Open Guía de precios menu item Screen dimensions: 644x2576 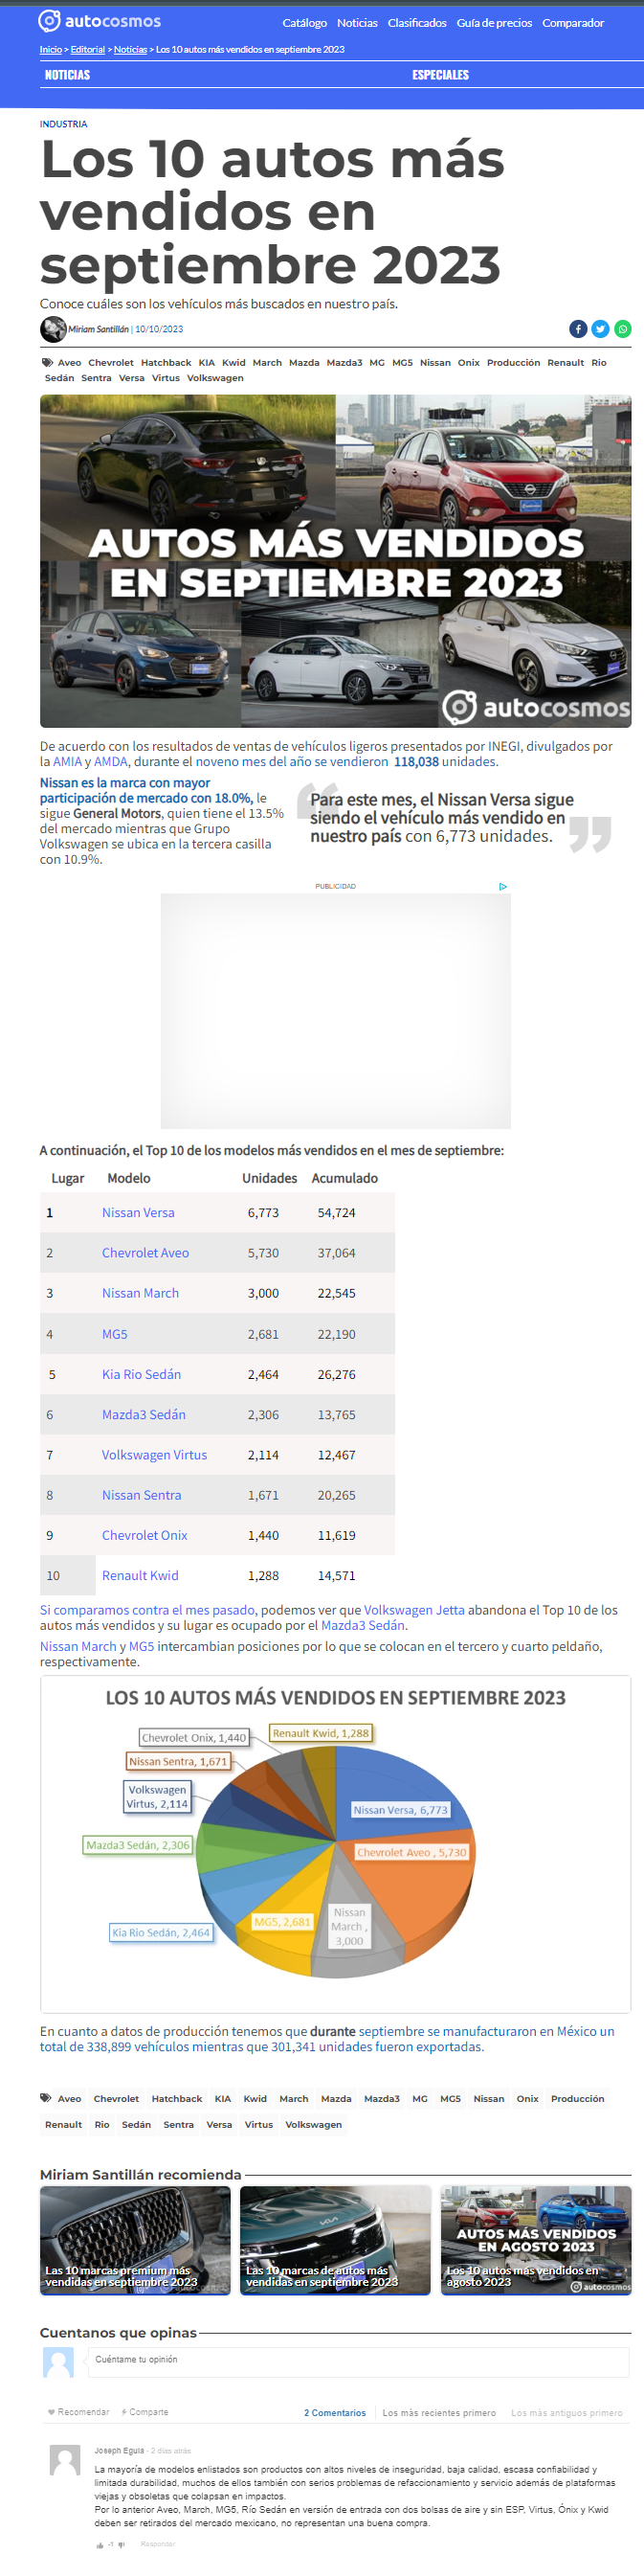coord(494,23)
